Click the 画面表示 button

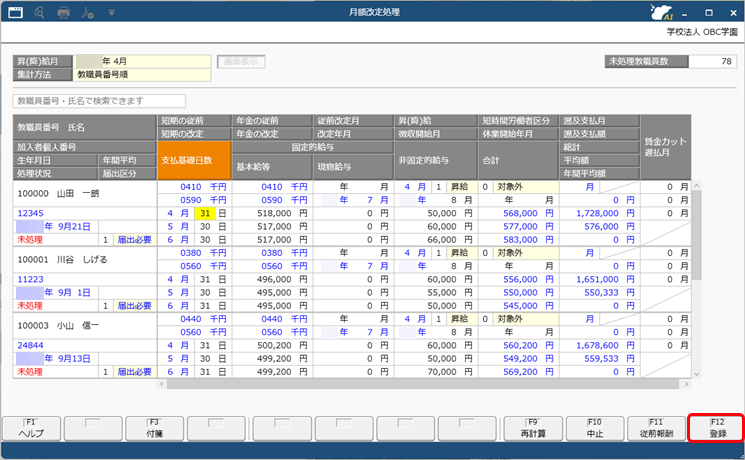click(244, 61)
